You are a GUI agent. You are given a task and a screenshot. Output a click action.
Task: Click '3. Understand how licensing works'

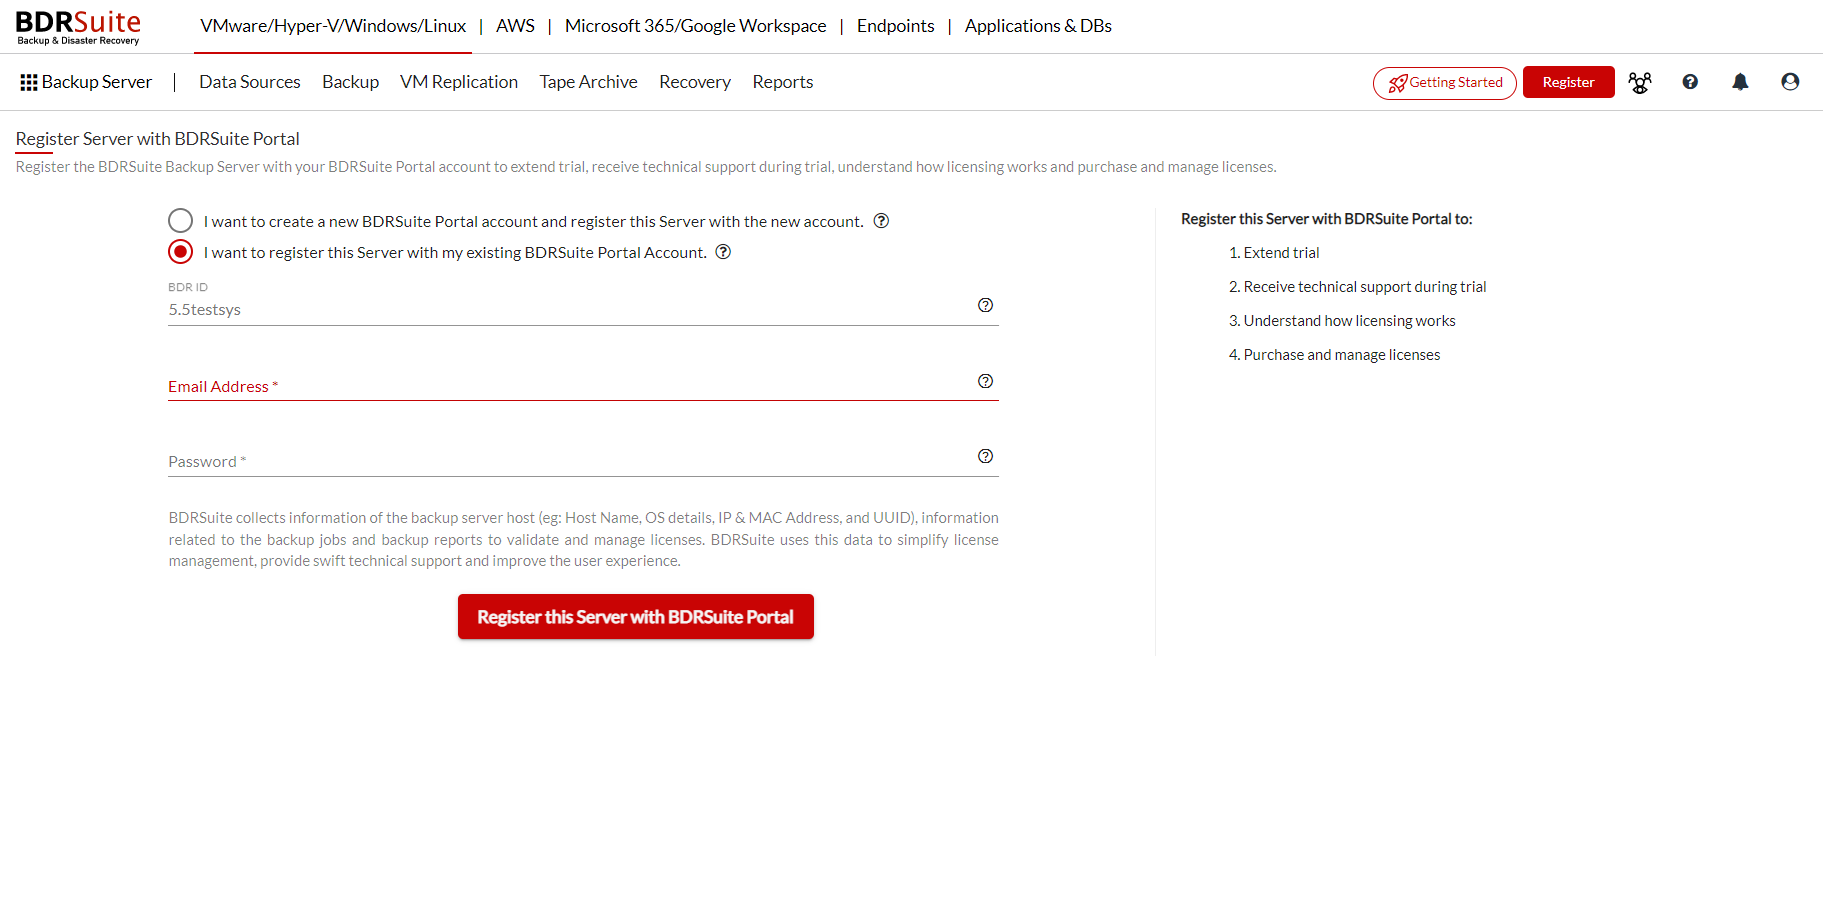point(1342,321)
